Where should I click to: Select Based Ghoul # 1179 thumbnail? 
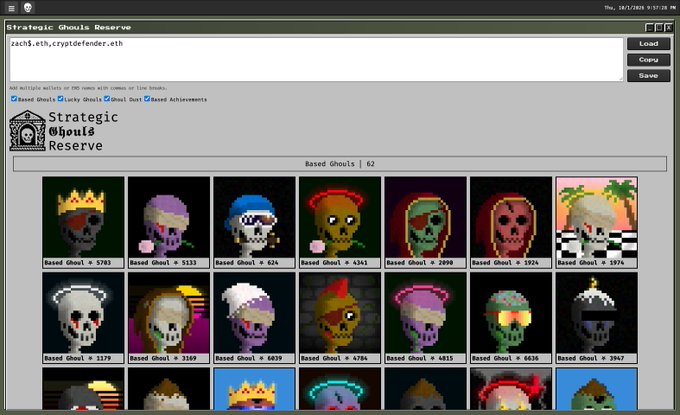click(x=83, y=313)
